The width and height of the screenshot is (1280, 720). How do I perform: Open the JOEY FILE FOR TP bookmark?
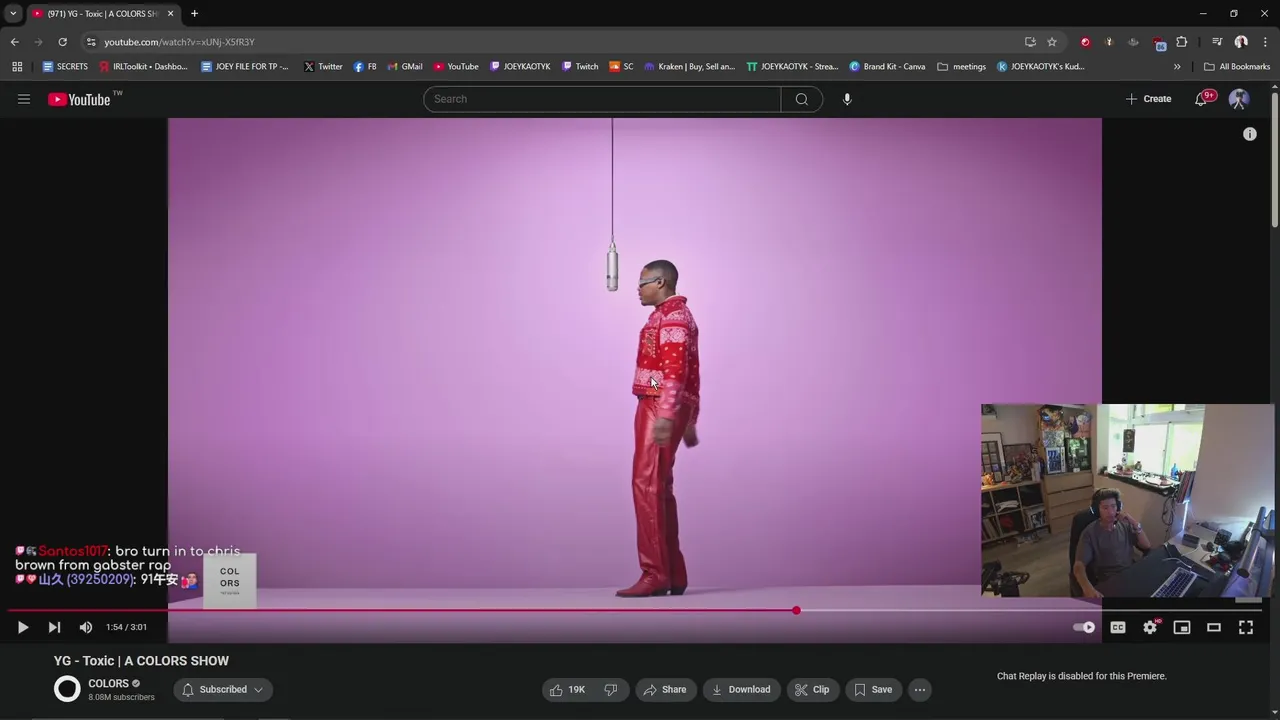coord(245,67)
